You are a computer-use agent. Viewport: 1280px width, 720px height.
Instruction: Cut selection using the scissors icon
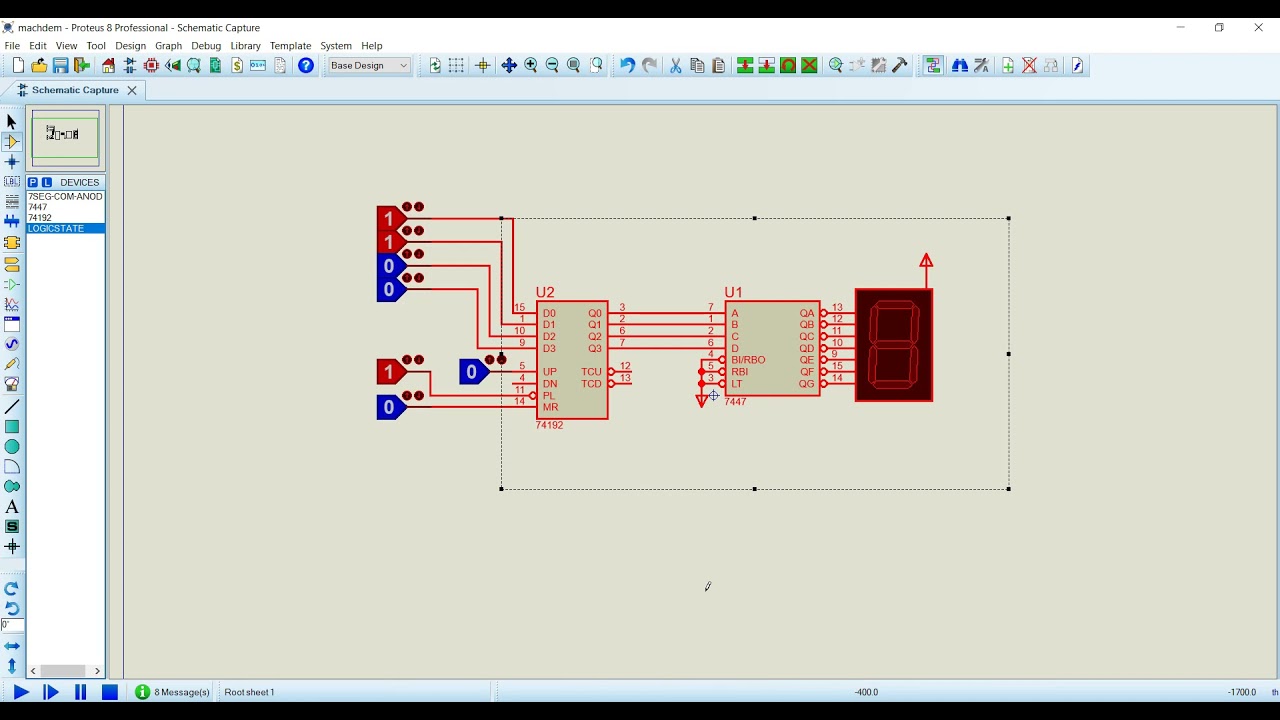tap(676, 66)
